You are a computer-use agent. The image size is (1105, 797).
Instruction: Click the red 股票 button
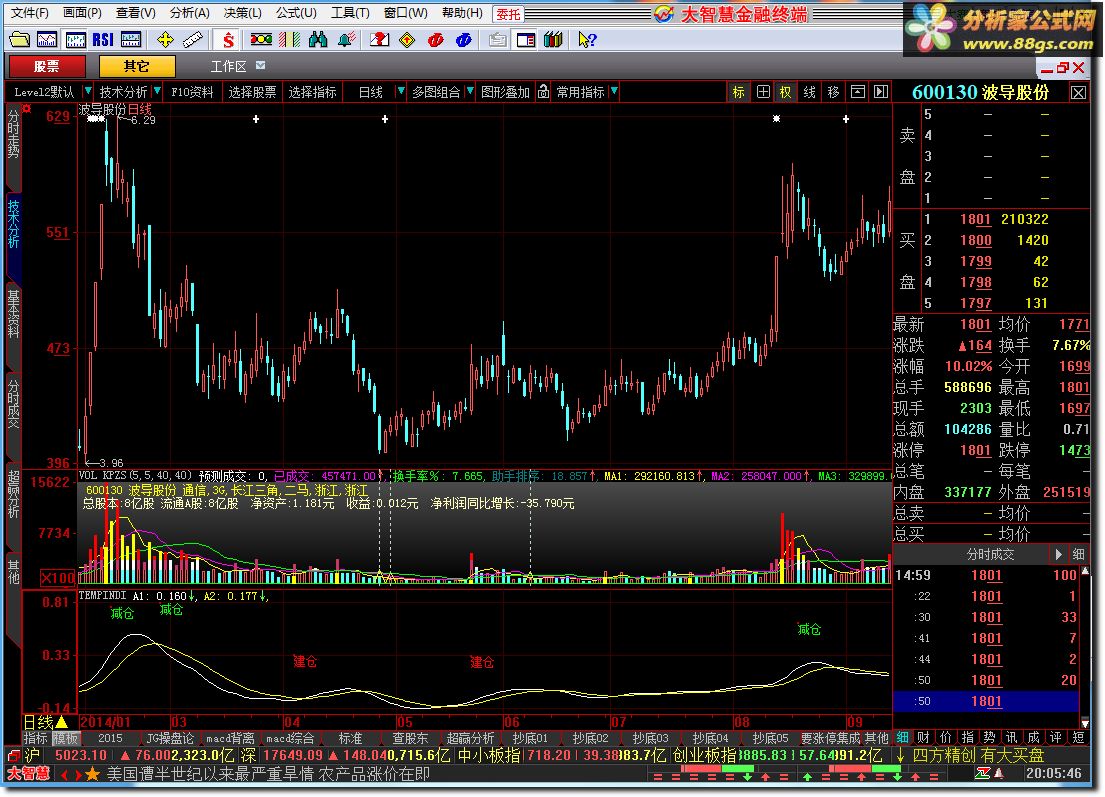point(47,66)
